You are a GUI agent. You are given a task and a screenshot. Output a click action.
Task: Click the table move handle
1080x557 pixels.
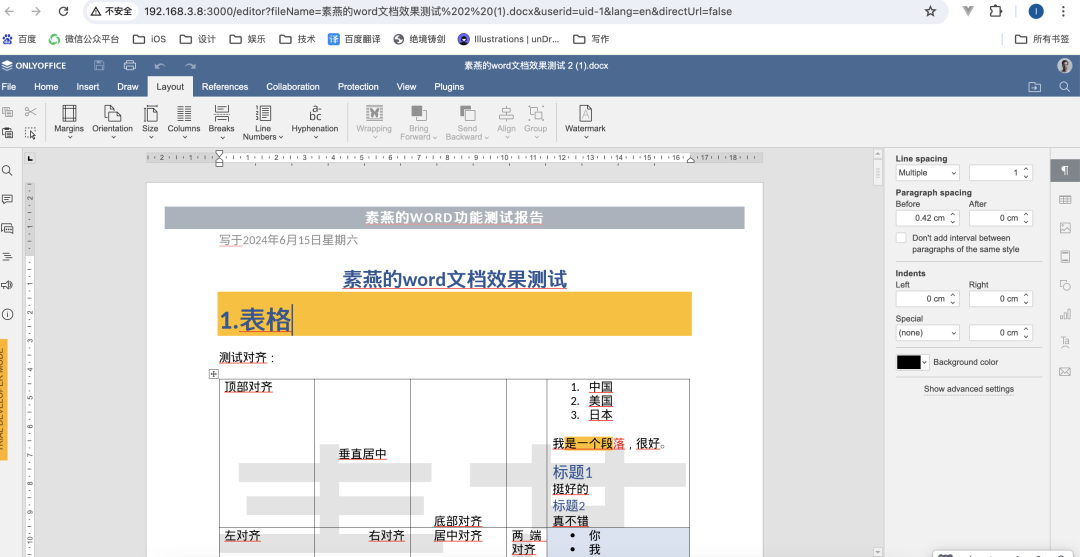pyautogui.click(x=214, y=373)
